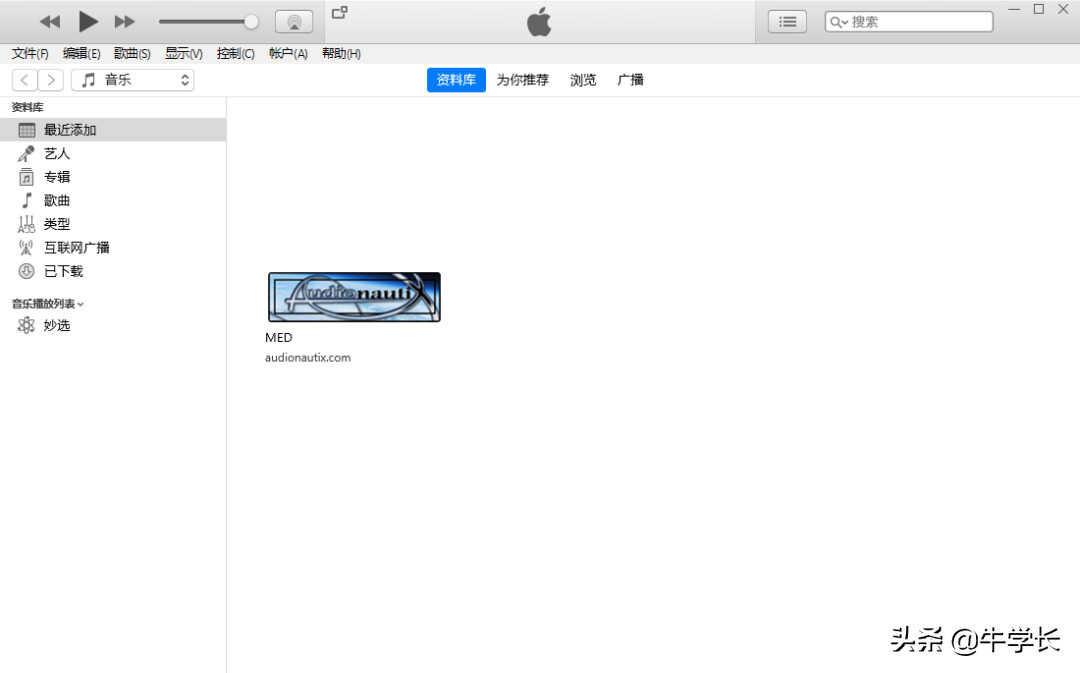Start playback with the play button
The image size is (1080, 673).
coord(87,21)
